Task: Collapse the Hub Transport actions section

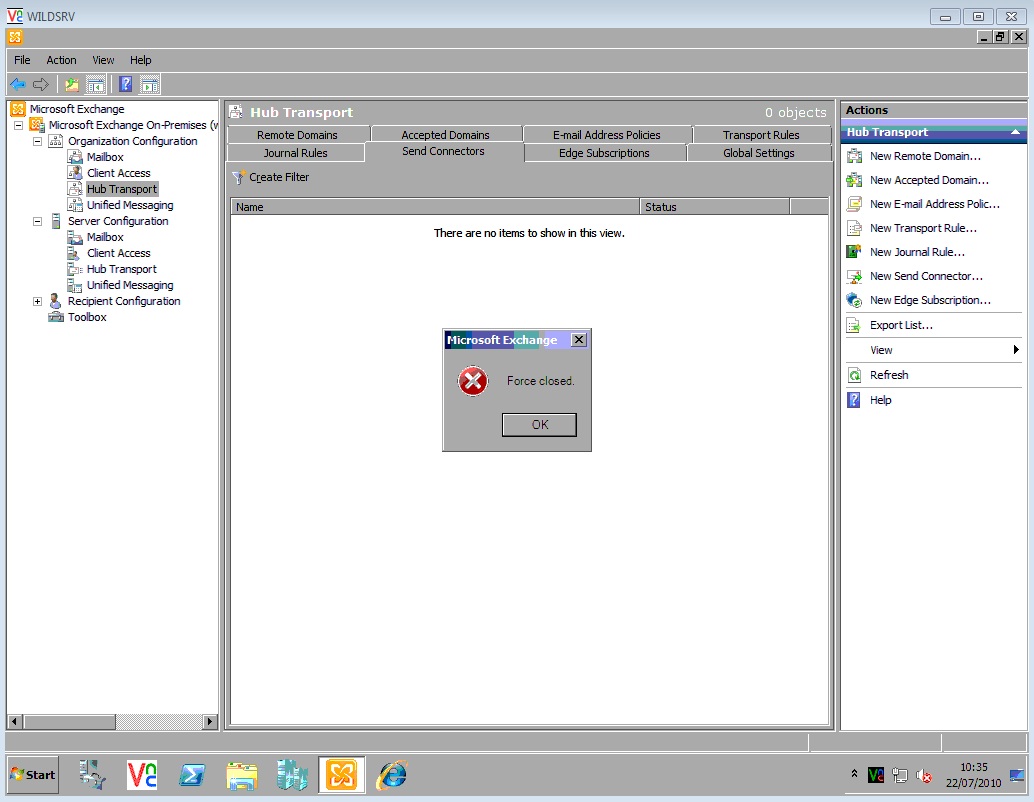Action: [x=1015, y=133]
